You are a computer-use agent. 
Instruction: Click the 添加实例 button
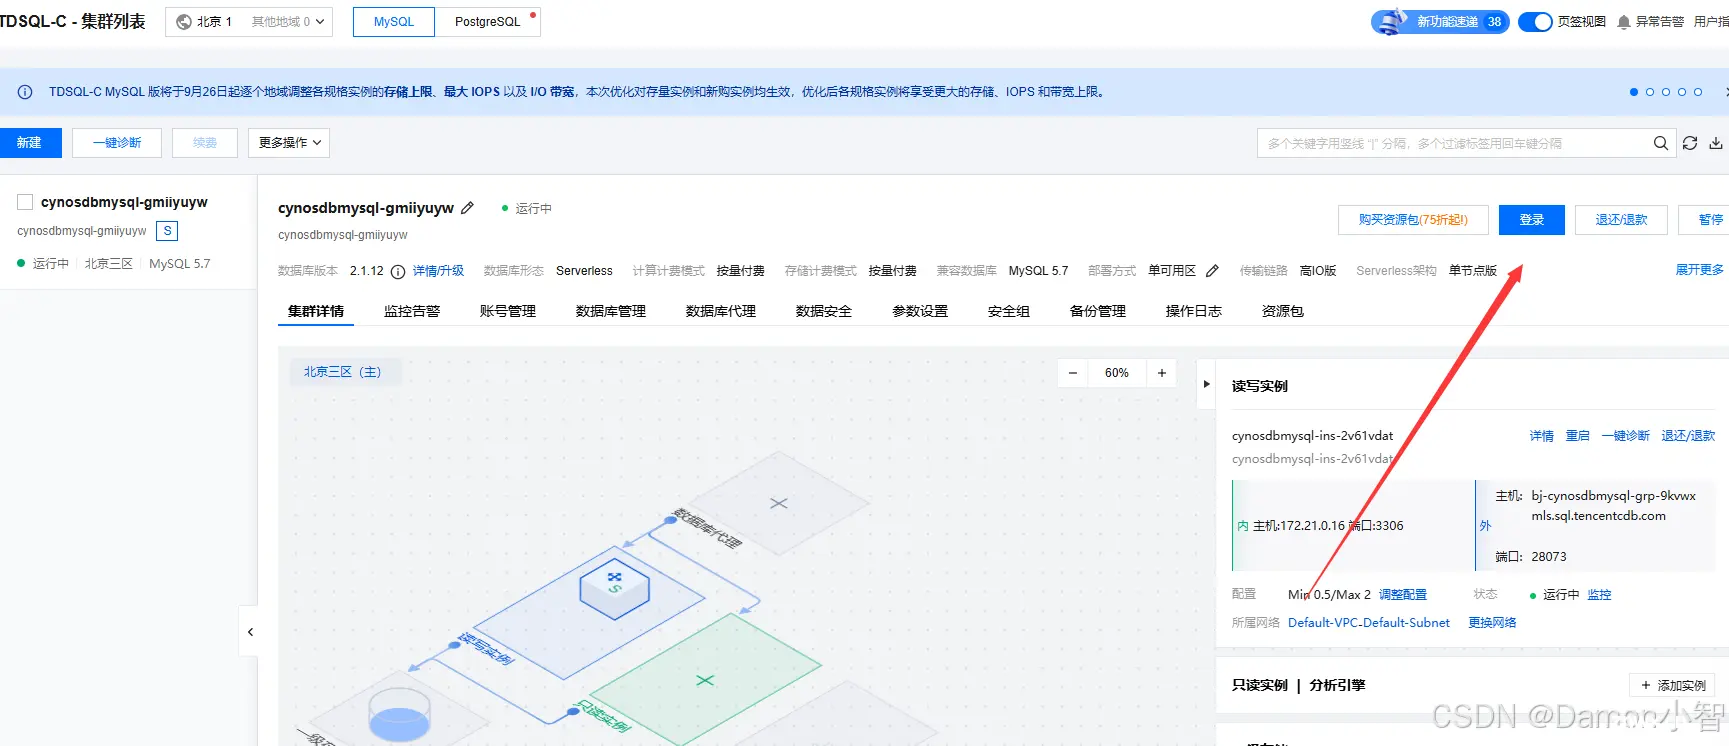point(1672,685)
